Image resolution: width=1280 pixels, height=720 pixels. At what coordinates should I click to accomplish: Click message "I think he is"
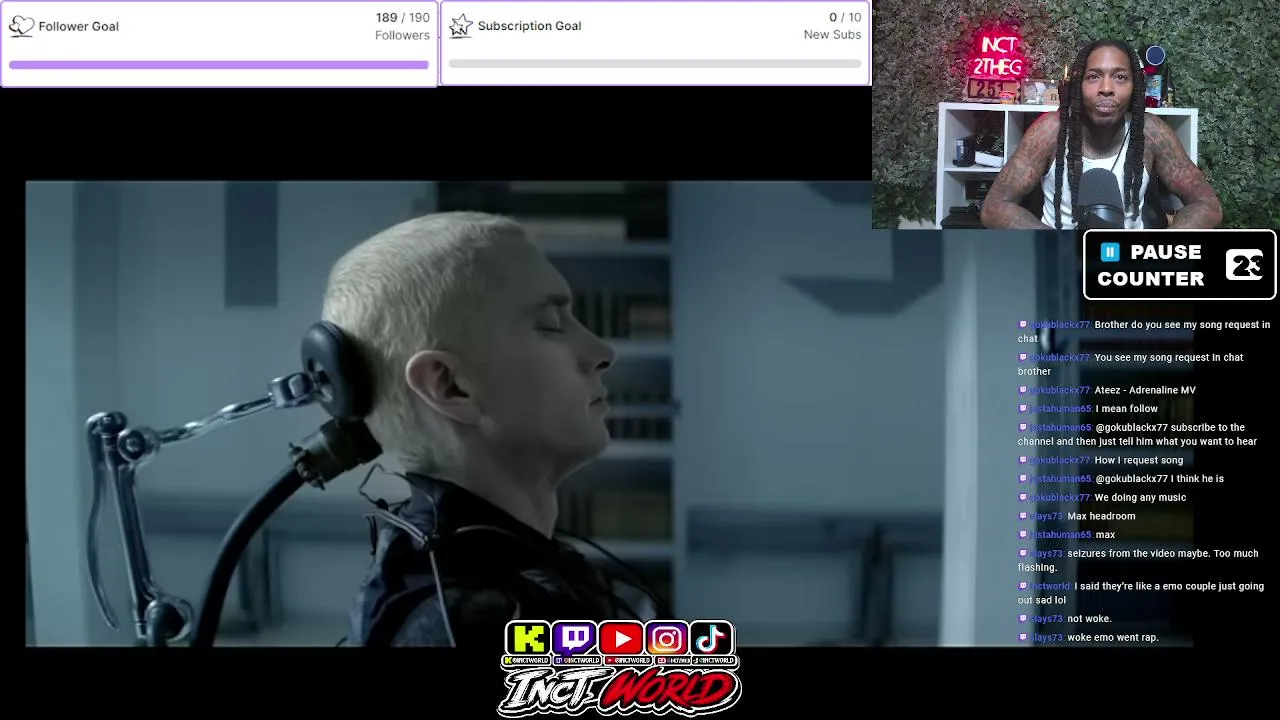coord(1159,479)
